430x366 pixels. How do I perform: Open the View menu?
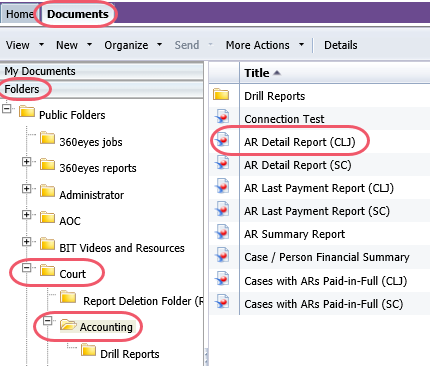[x=18, y=45]
